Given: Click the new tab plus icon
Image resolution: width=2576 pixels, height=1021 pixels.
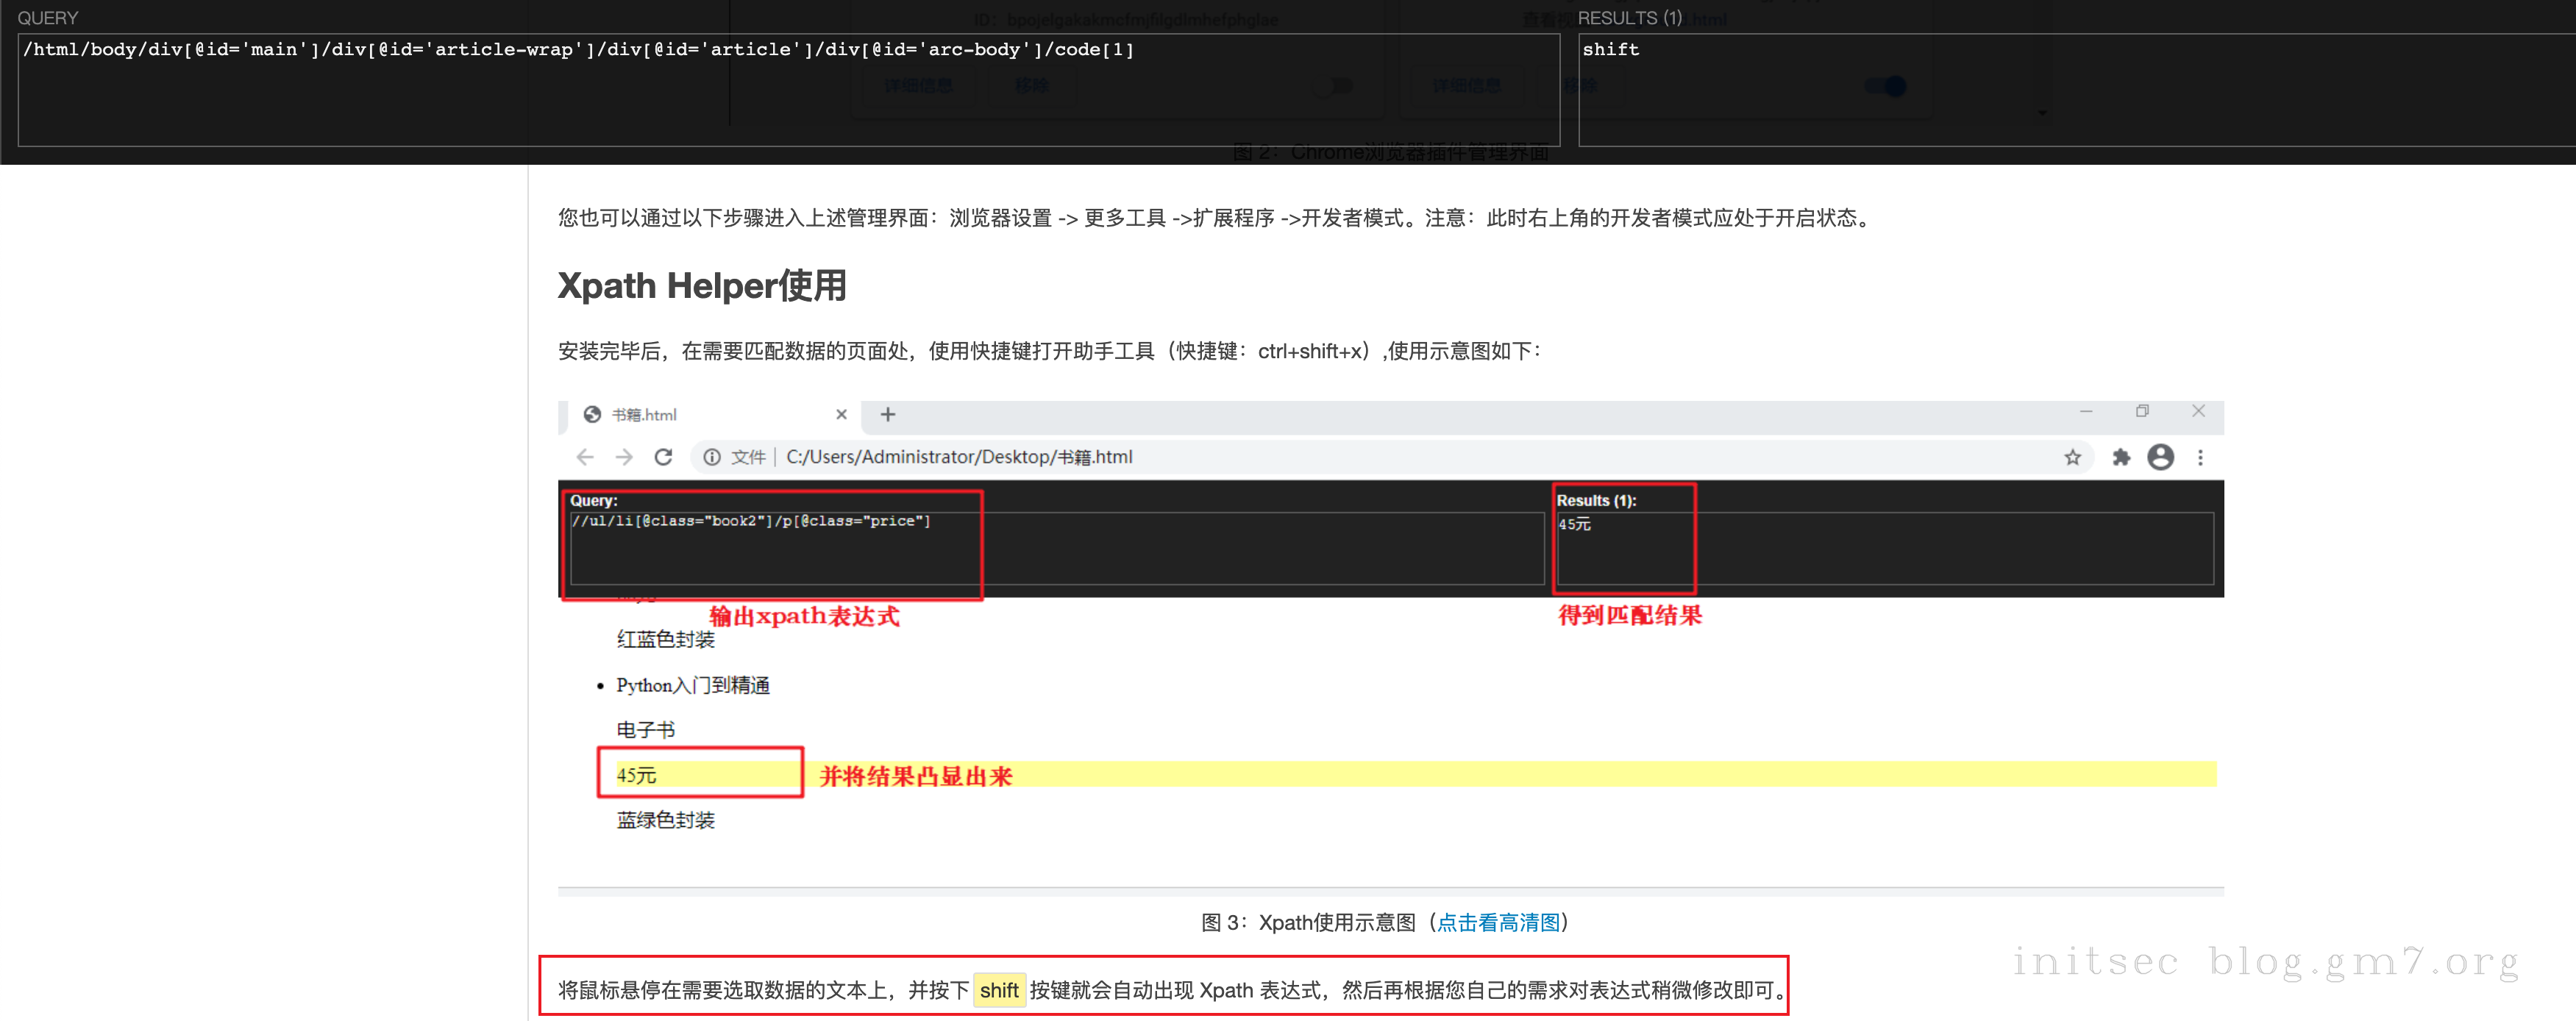Looking at the screenshot, I should [887, 414].
